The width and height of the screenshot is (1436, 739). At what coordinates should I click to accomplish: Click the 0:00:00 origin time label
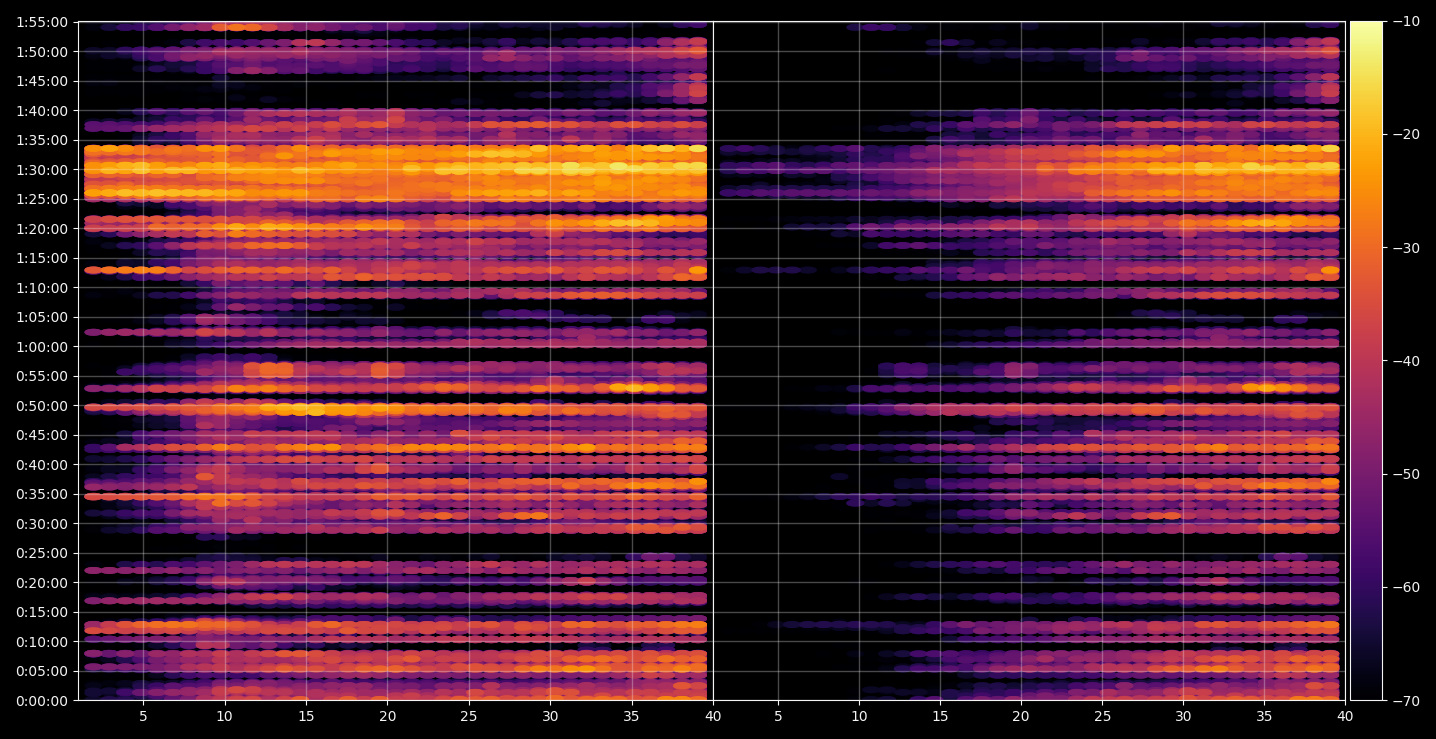pyautogui.click(x=42, y=701)
